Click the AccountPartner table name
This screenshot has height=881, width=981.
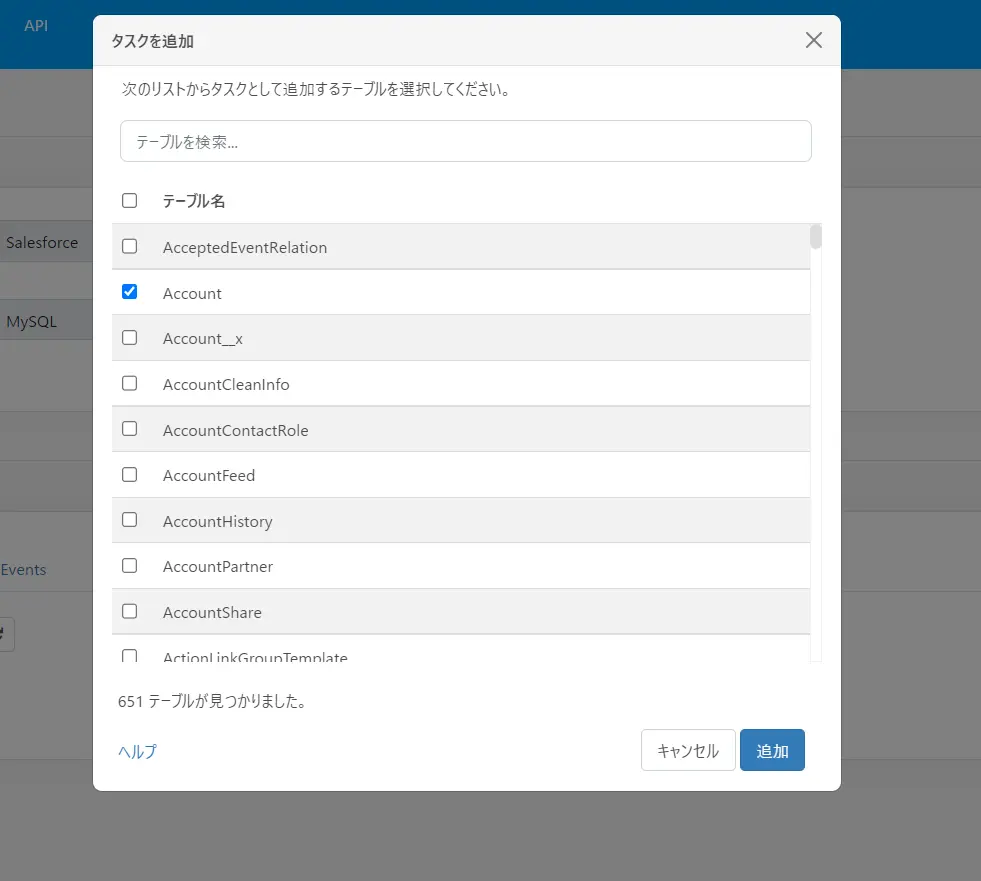pos(218,566)
